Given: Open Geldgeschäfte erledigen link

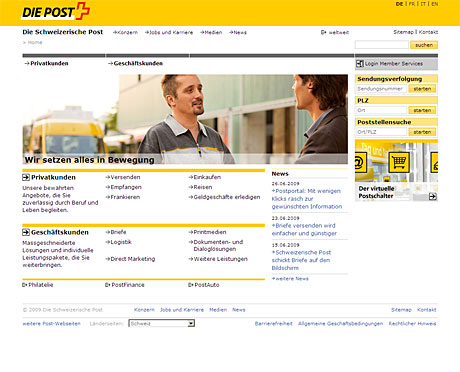Looking at the screenshot, I should point(224,197).
